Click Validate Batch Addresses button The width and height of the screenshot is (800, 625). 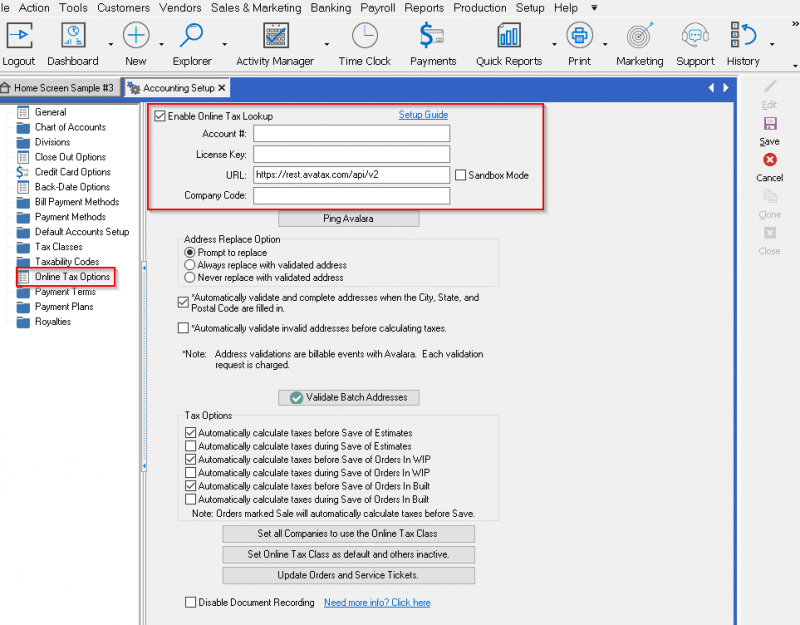(x=348, y=397)
